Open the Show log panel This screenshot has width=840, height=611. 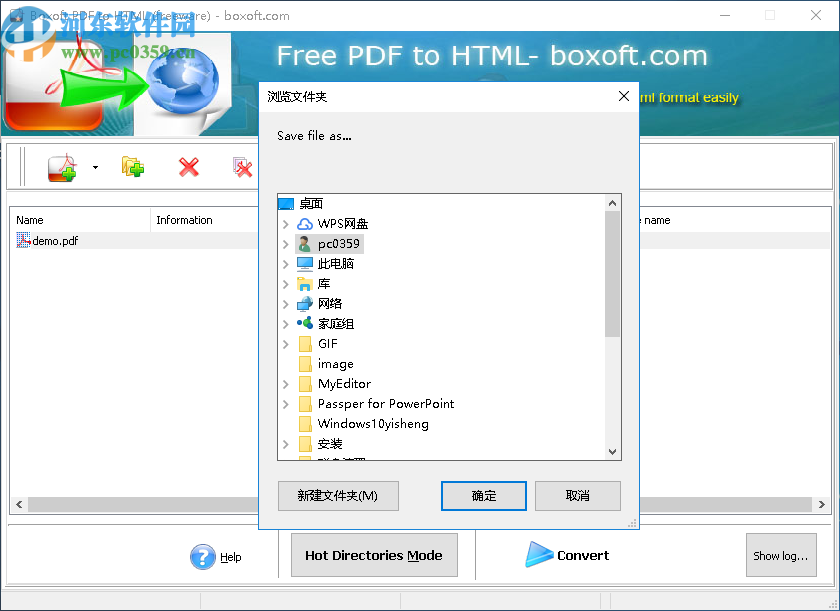tap(781, 555)
